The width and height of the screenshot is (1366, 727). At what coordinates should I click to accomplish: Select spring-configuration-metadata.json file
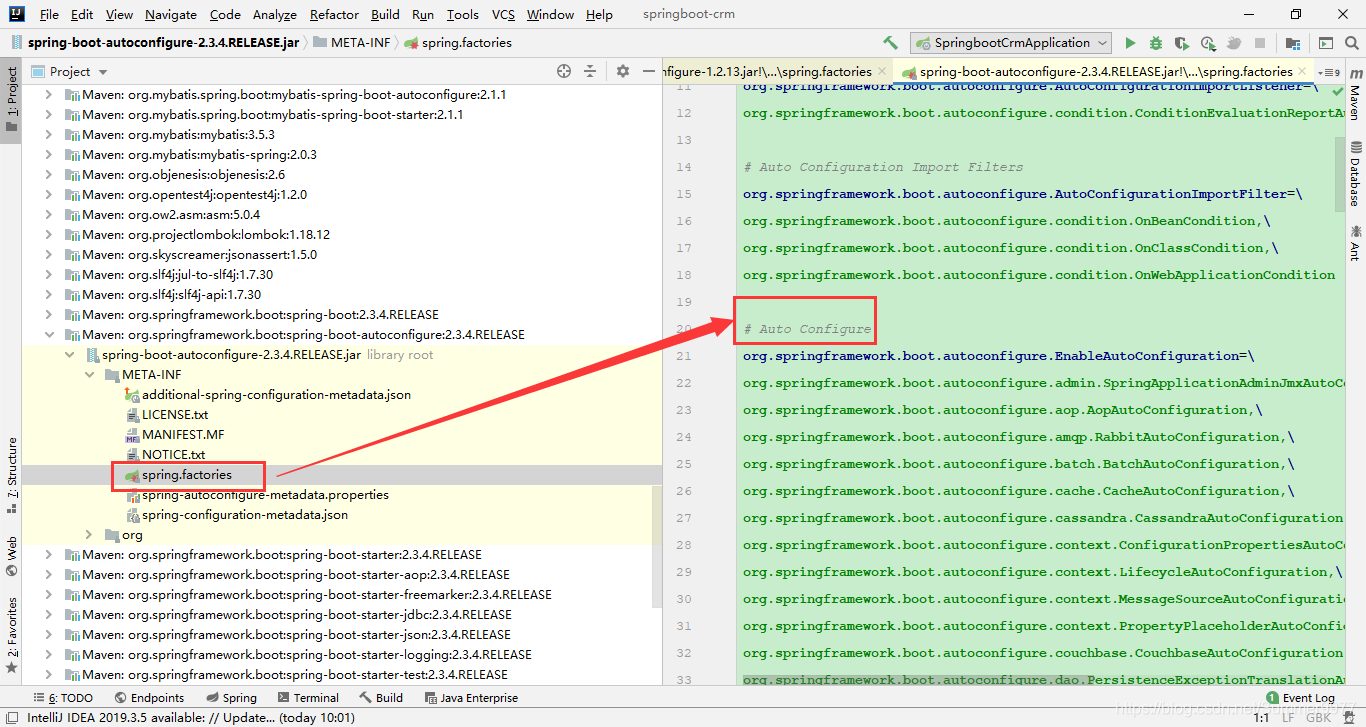click(x=245, y=515)
